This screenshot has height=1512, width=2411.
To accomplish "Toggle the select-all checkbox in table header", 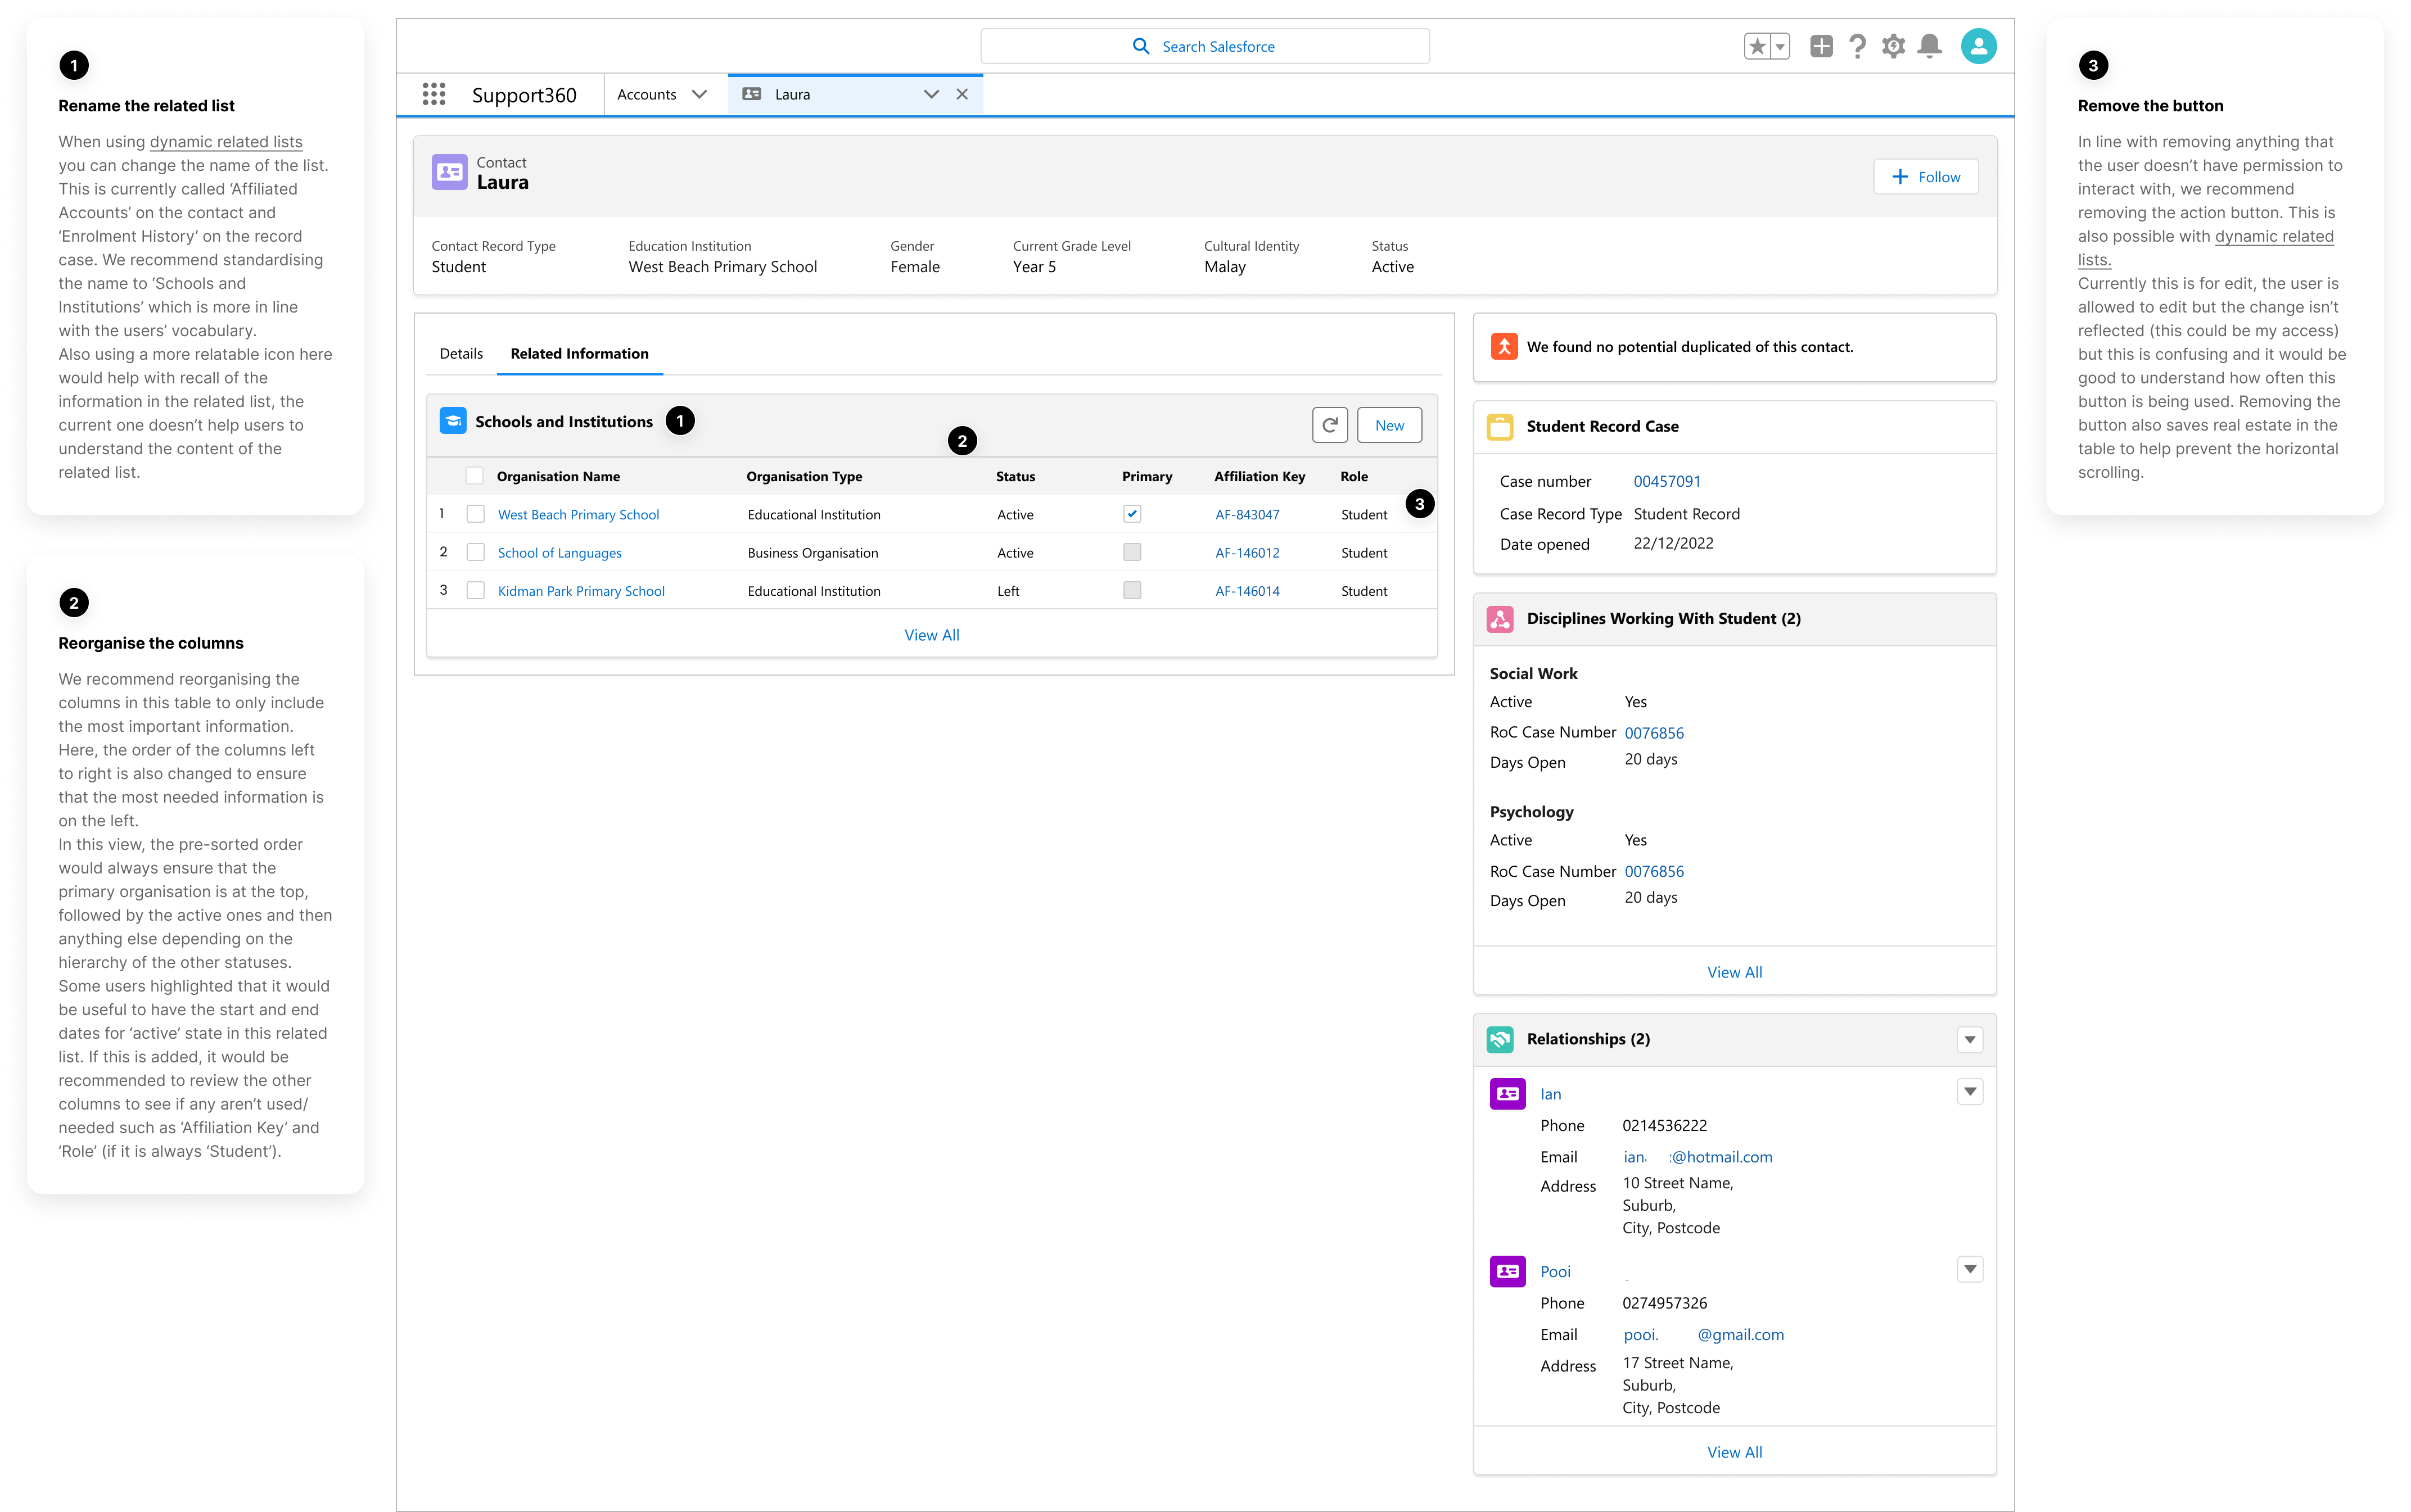I will pyautogui.click(x=475, y=476).
